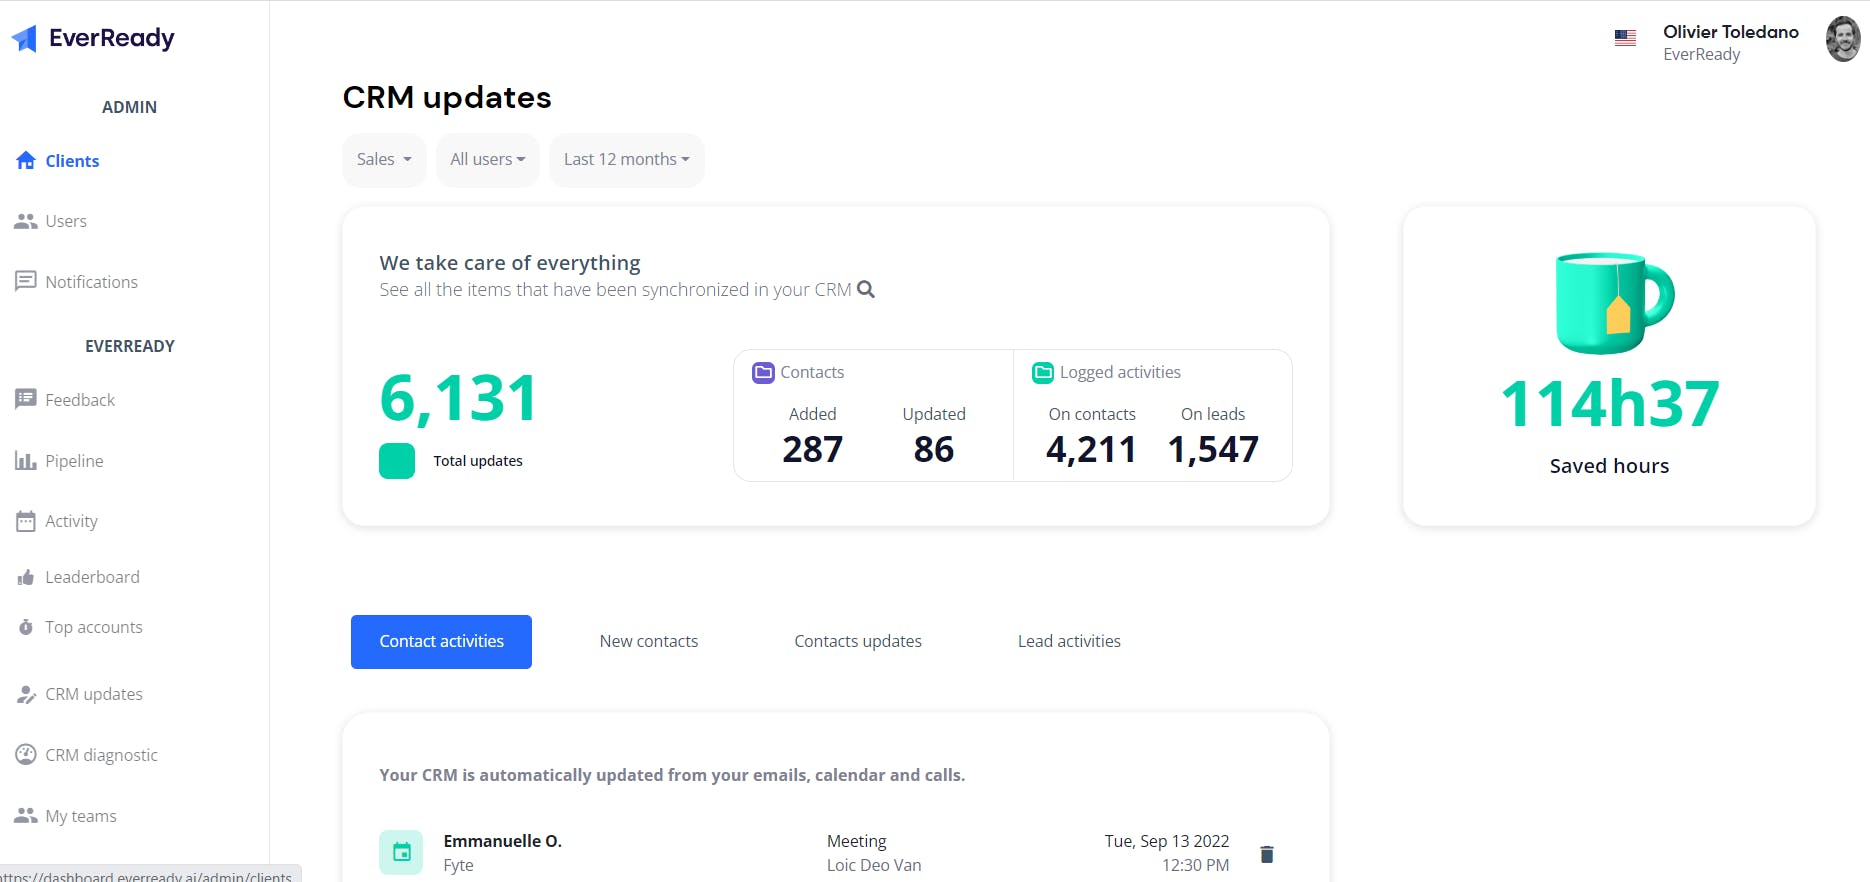1870x882 pixels.
Task: Click Olivier Toledano's profile avatar
Action: (1842, 40)
